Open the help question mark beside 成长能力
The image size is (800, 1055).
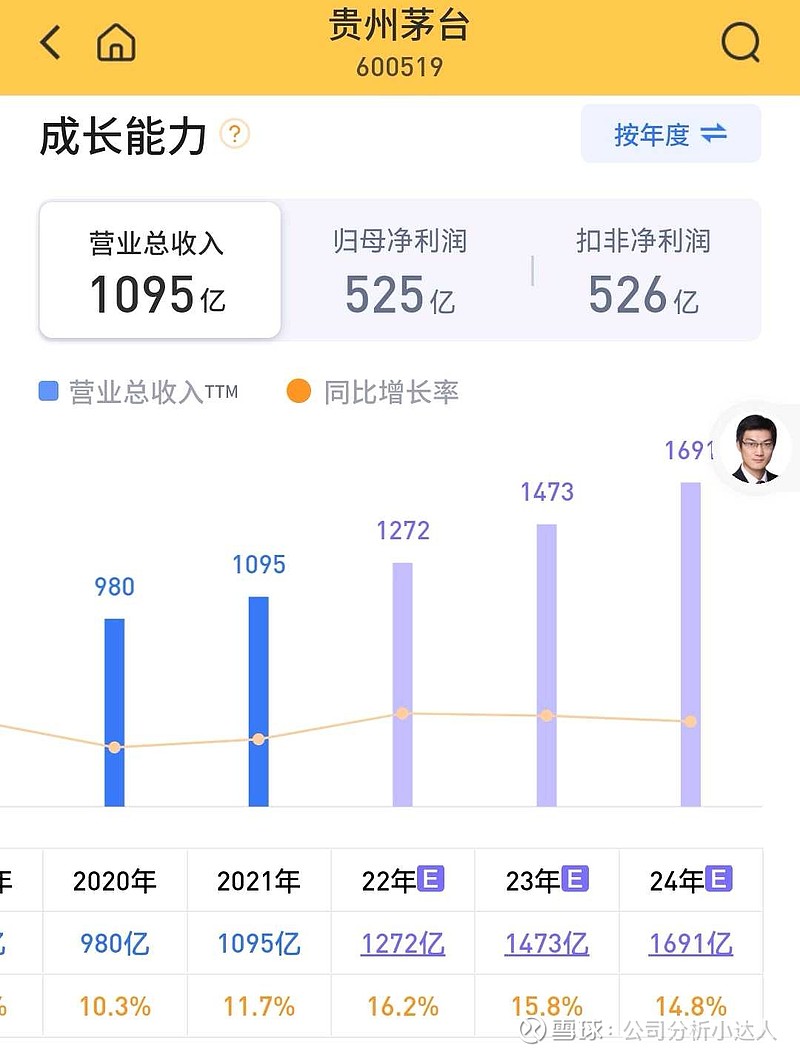click(235, 135)
